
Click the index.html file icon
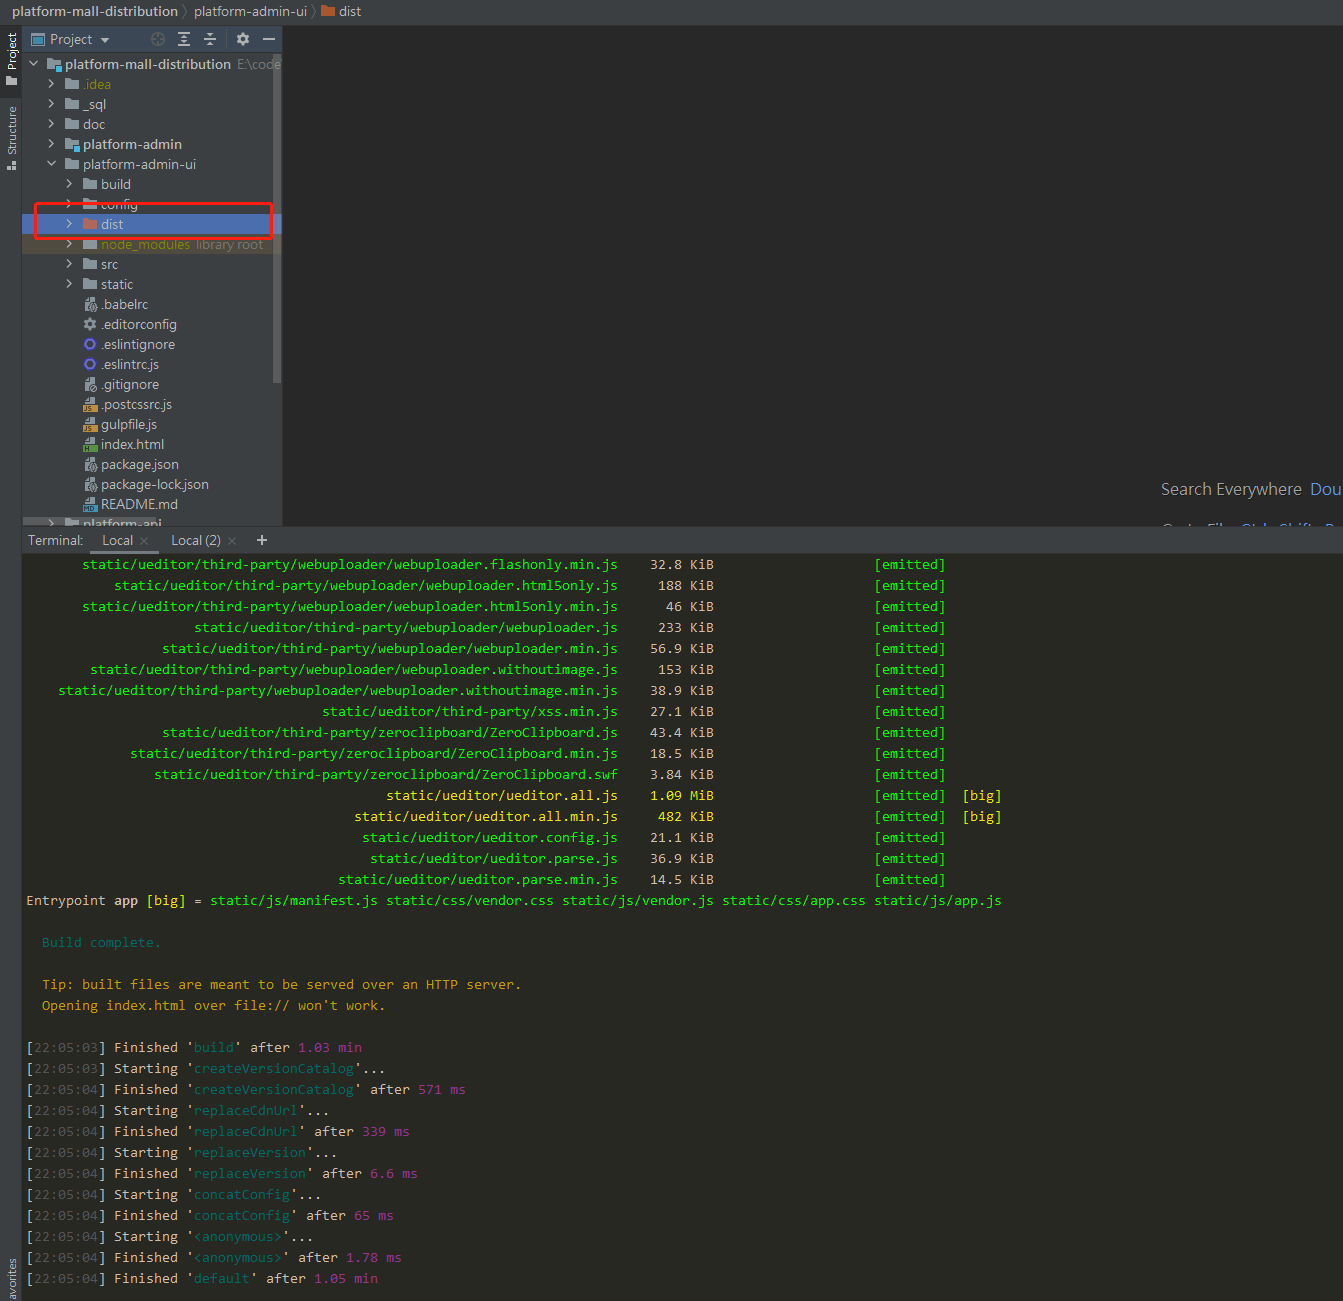point(90,444)
